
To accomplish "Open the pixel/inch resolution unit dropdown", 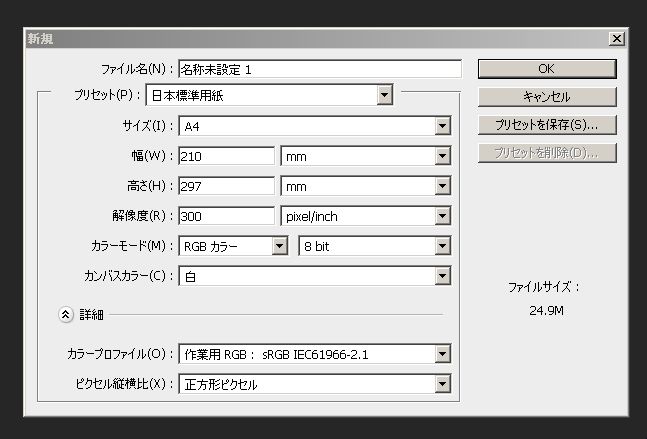I will [x=366, y=216].
